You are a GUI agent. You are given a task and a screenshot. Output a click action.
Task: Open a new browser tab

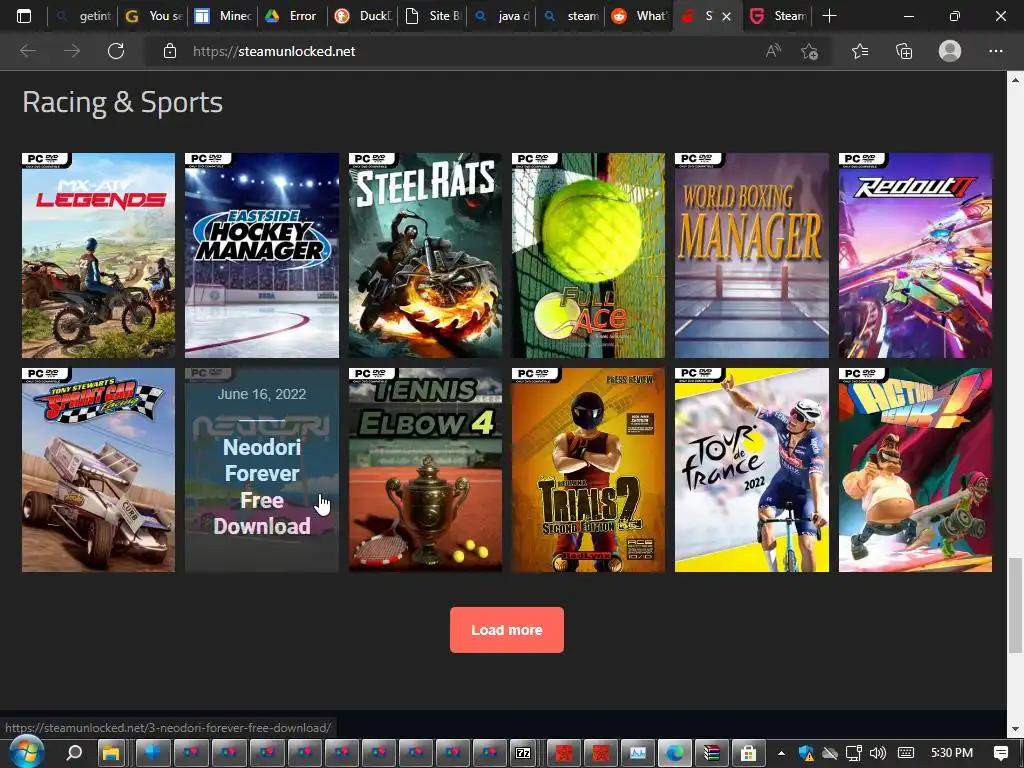829,16
